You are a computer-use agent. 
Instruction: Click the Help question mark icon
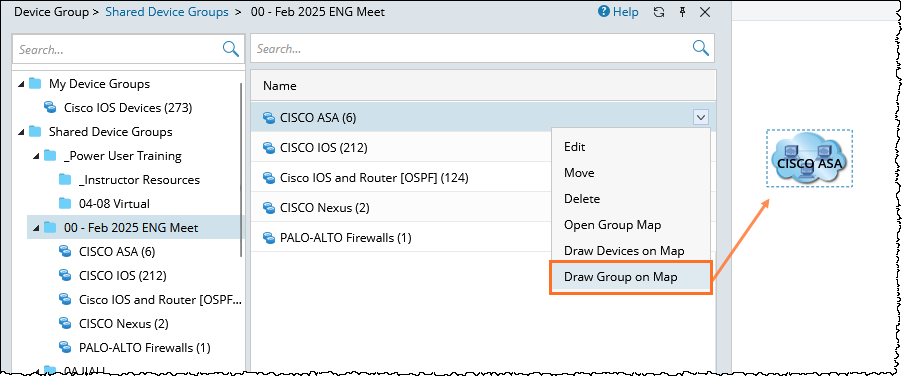click(604, 12)
